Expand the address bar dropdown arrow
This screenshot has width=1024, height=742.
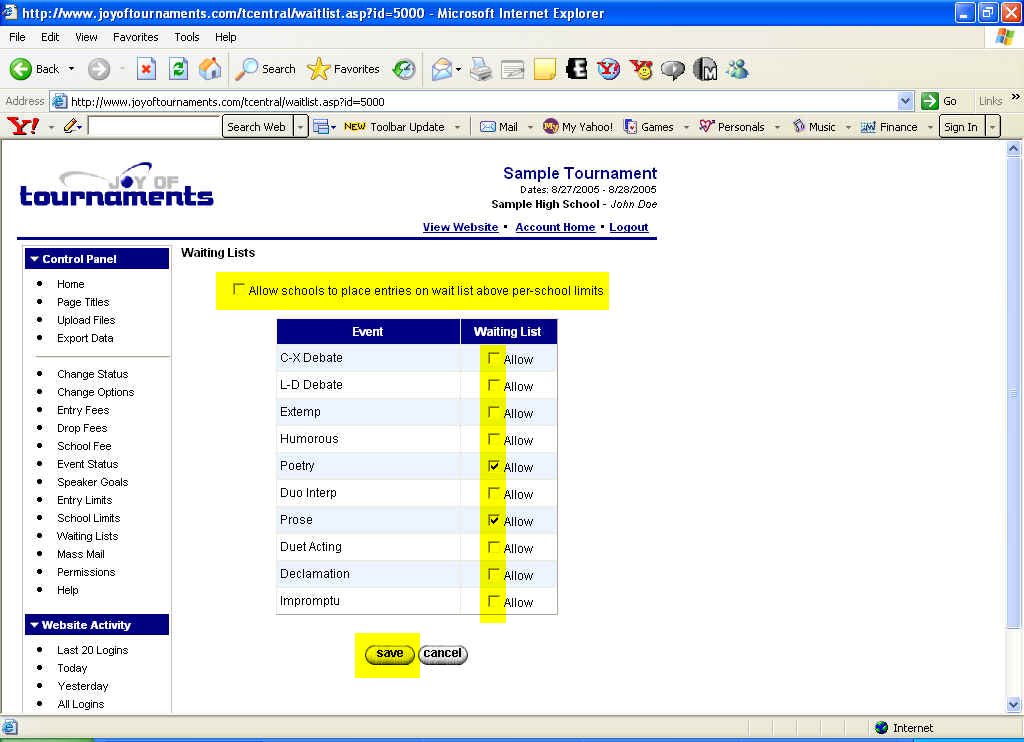[905, 101]
